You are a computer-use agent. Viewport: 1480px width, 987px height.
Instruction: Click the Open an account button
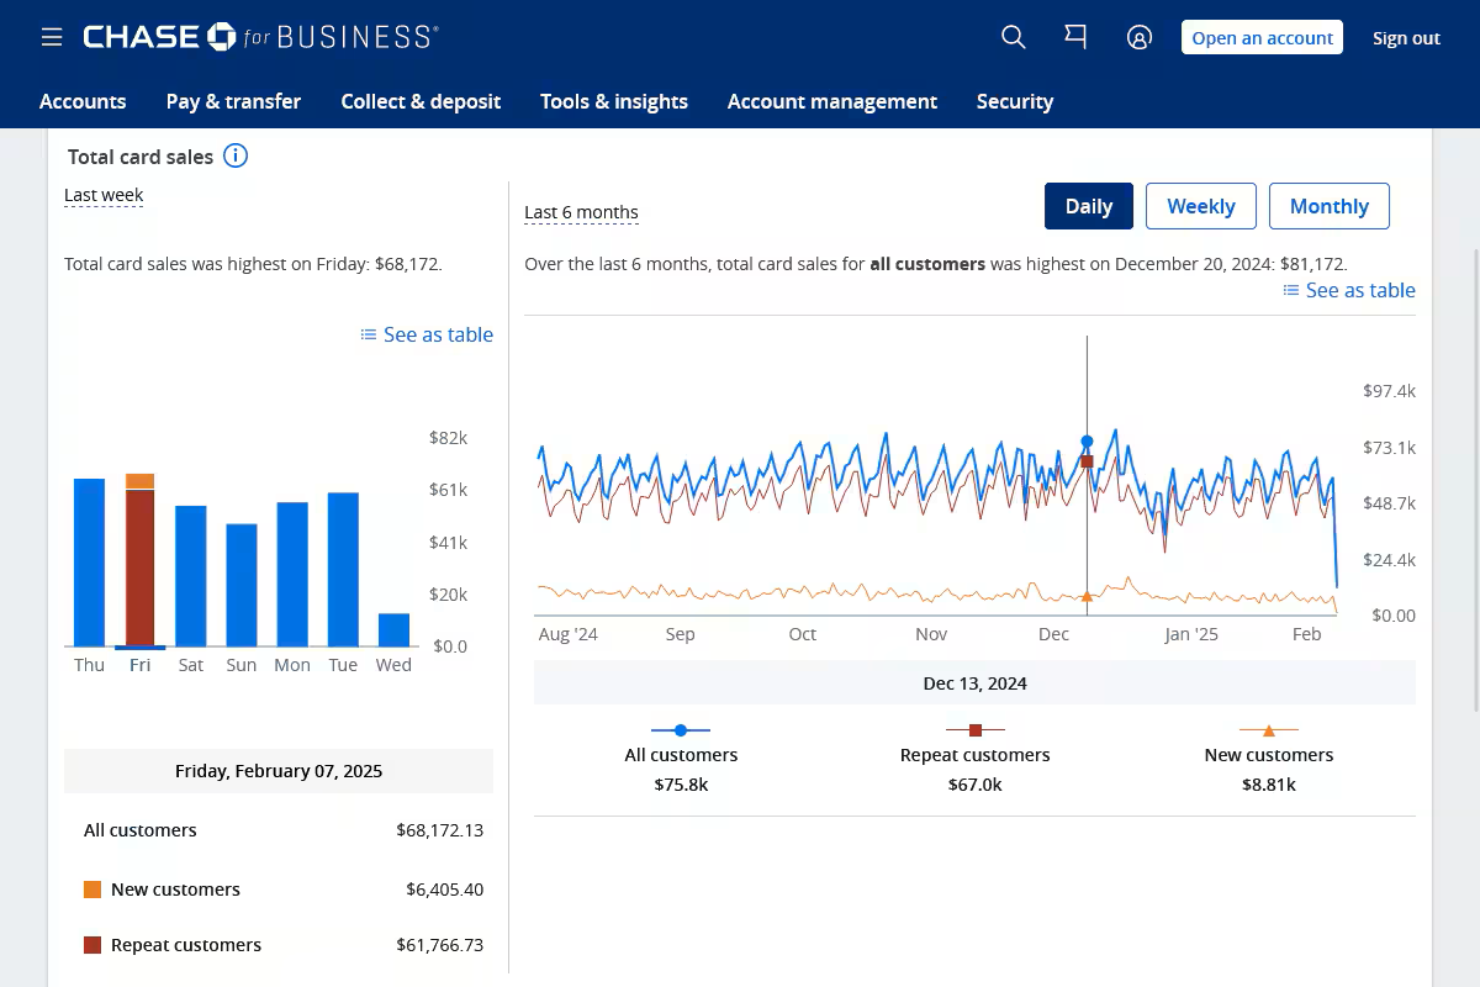[x=1261, y=37]
